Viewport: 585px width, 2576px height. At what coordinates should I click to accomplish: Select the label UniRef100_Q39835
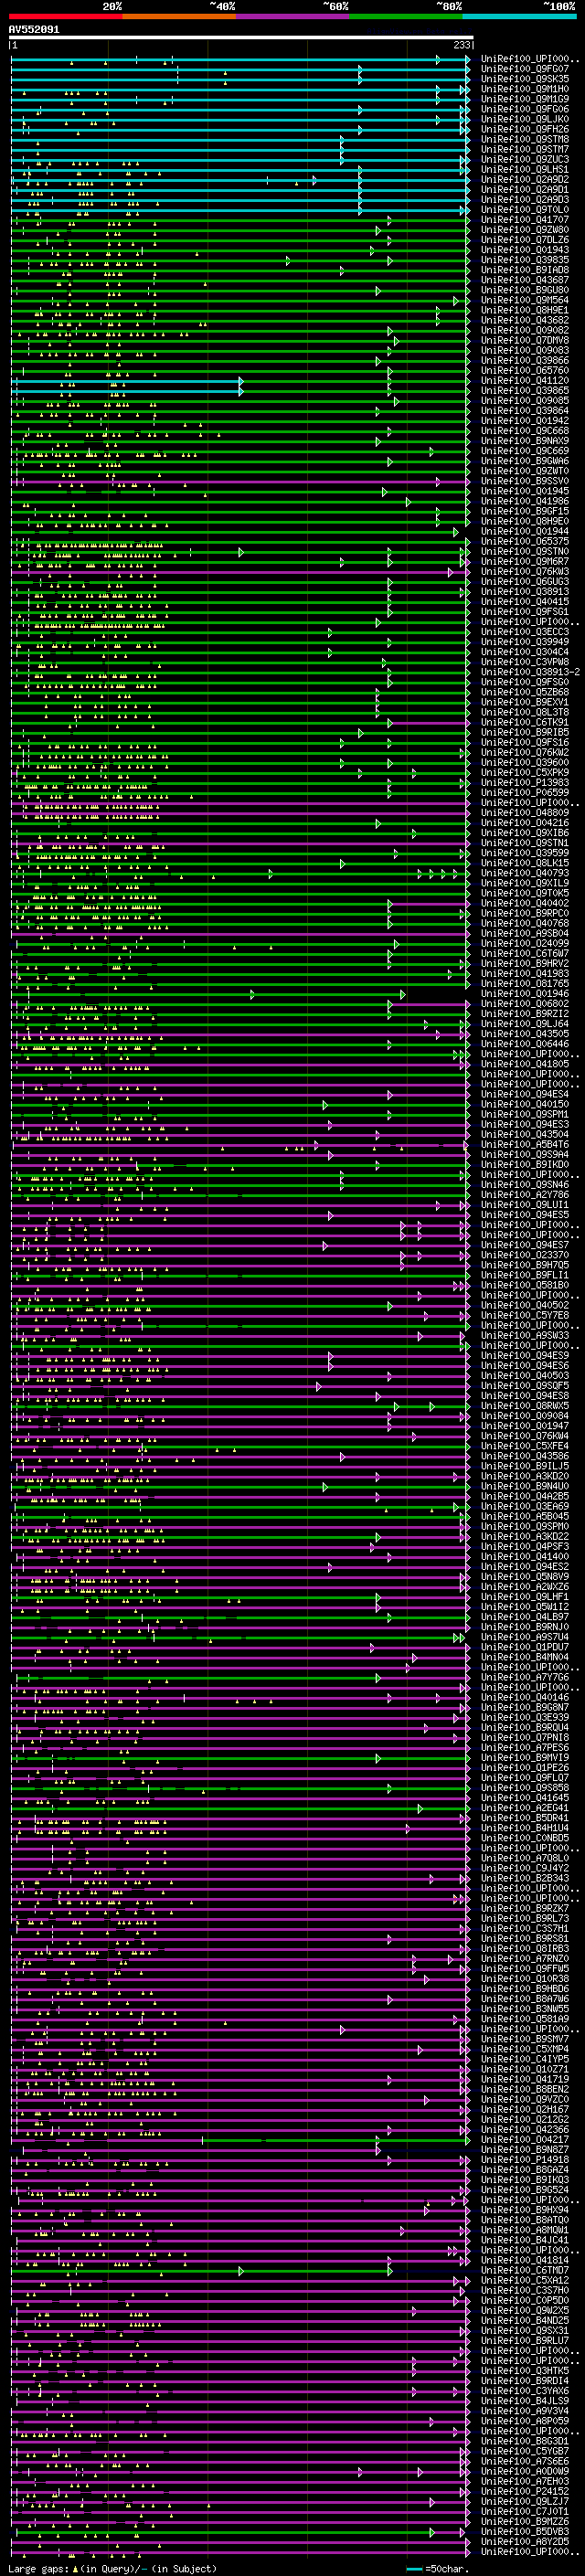coord(525,260)
